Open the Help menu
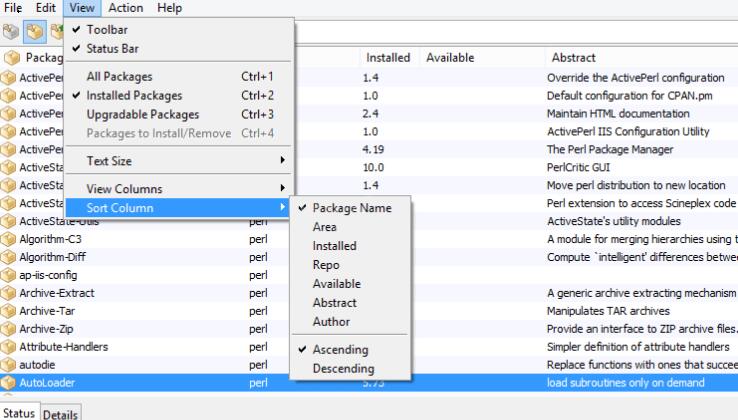 coord(169,8)
